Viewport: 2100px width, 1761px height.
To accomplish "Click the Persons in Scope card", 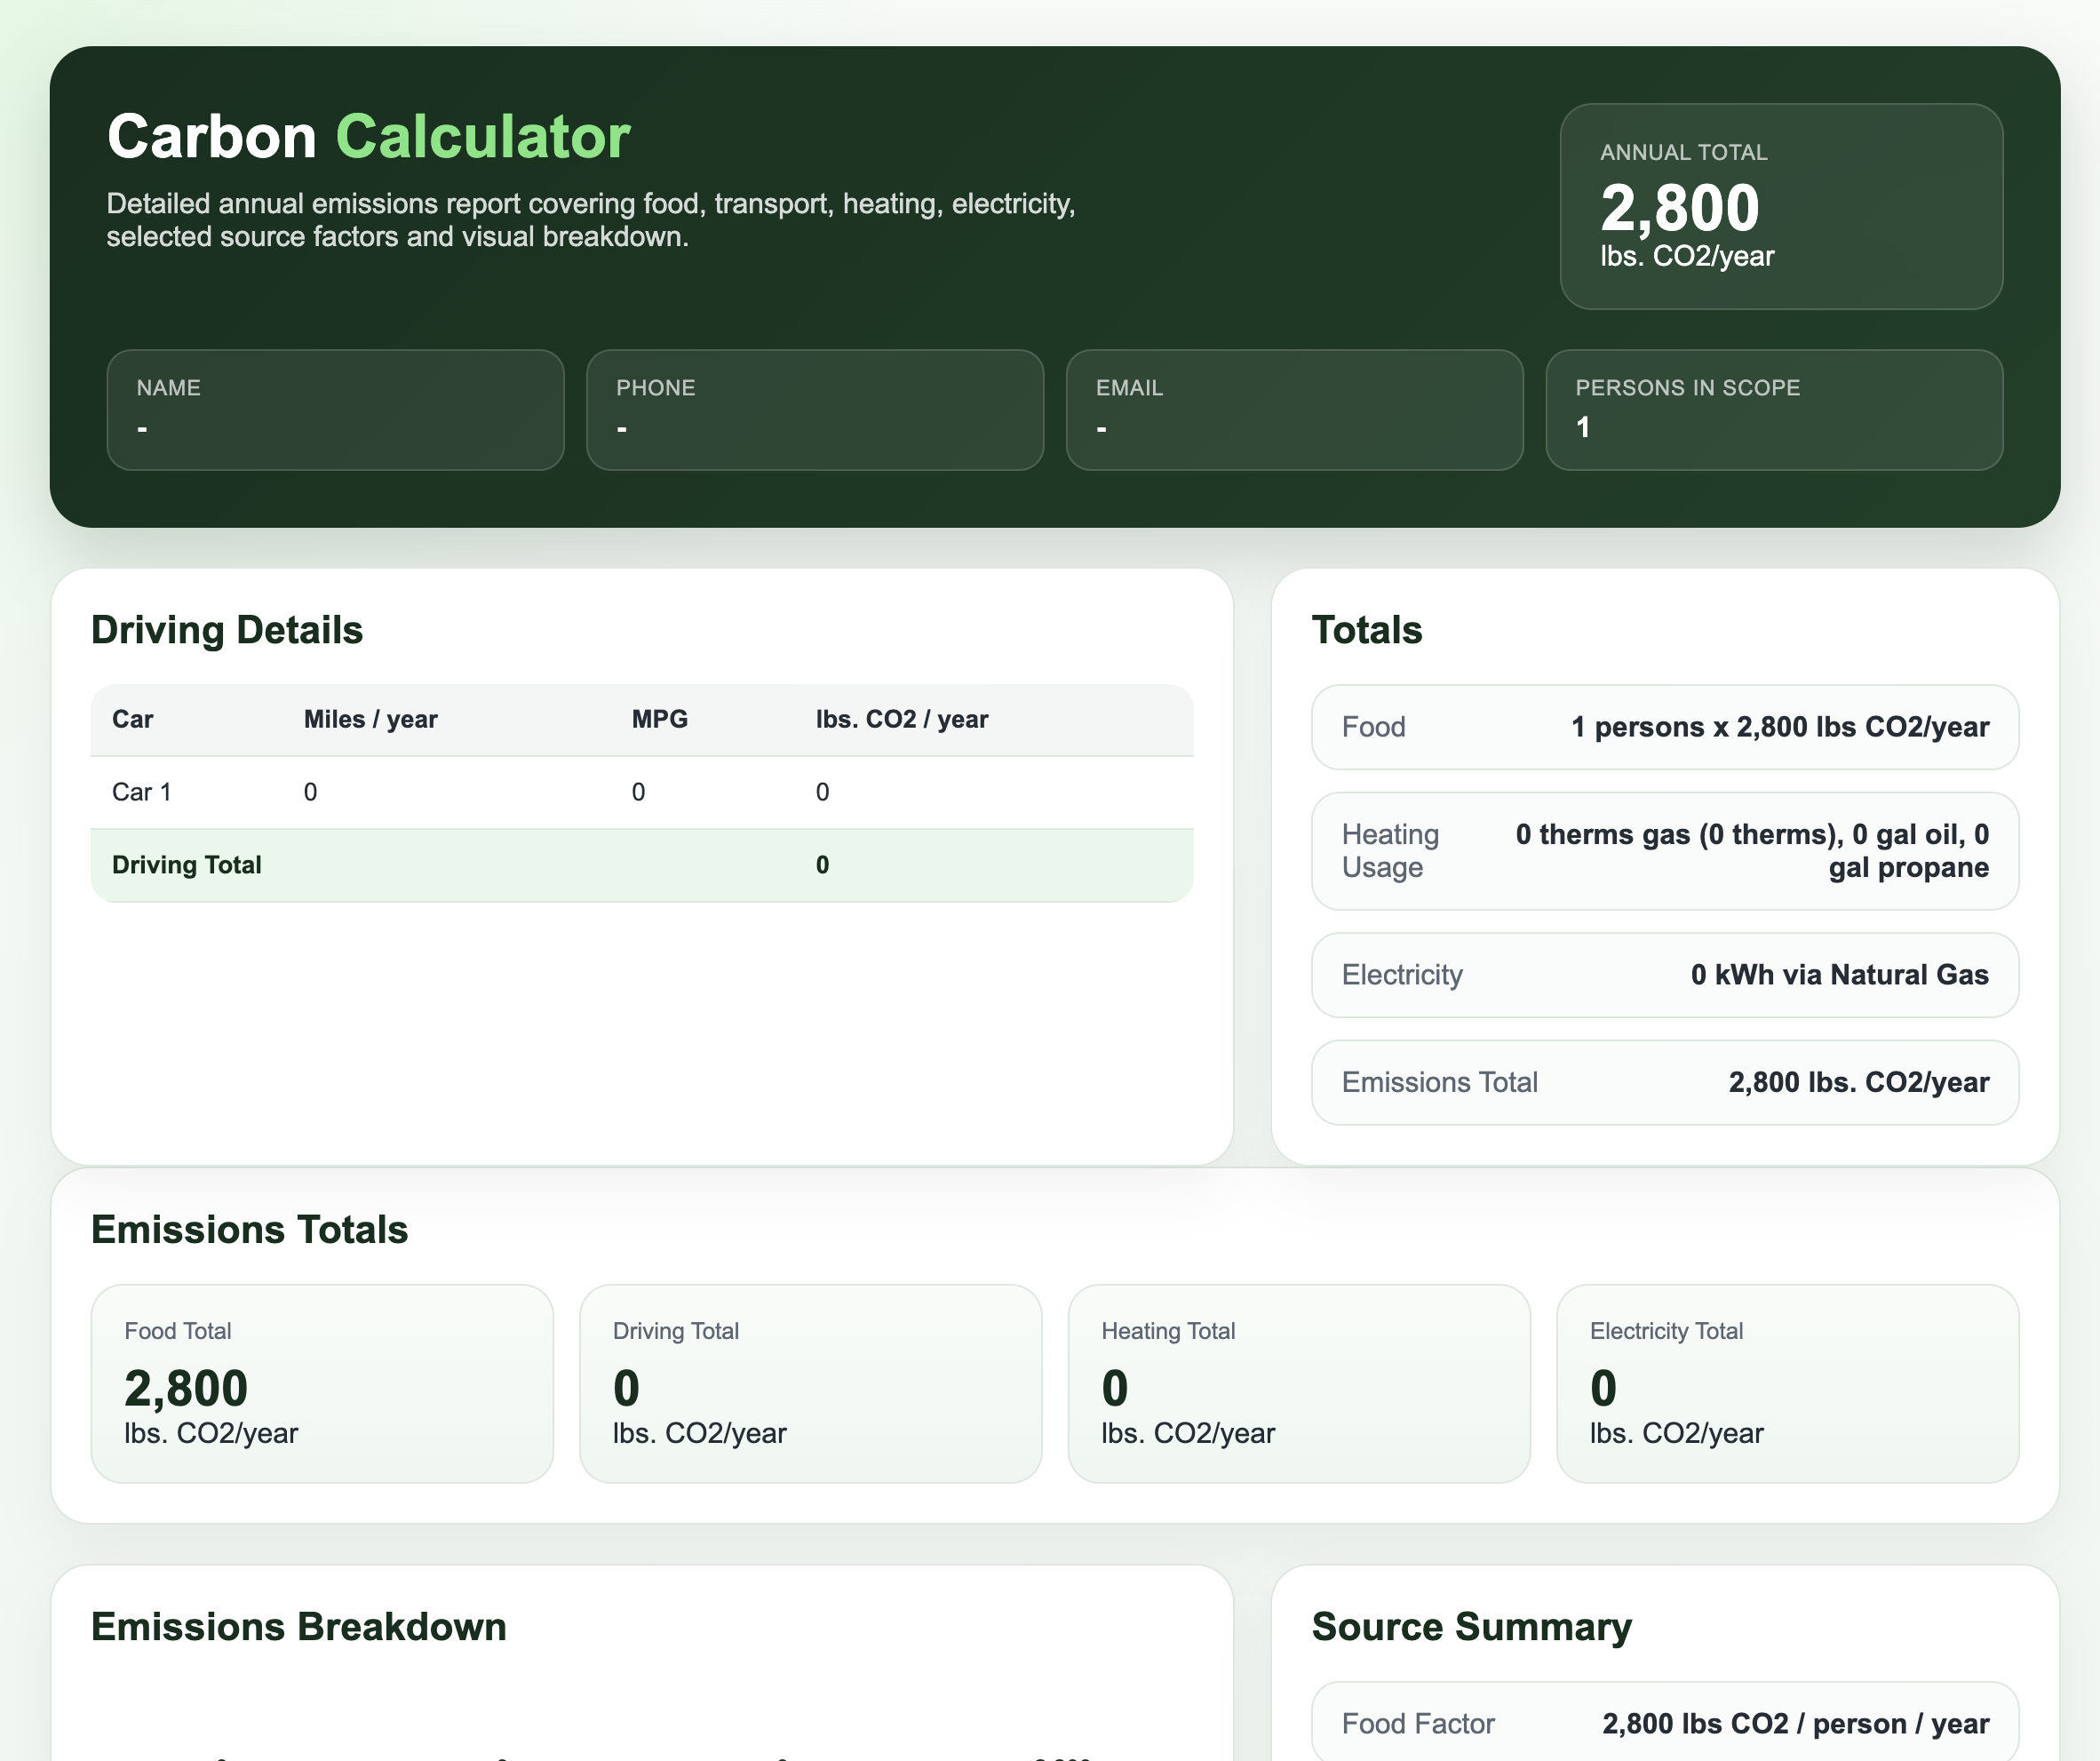I will (x=1774, y=410).
